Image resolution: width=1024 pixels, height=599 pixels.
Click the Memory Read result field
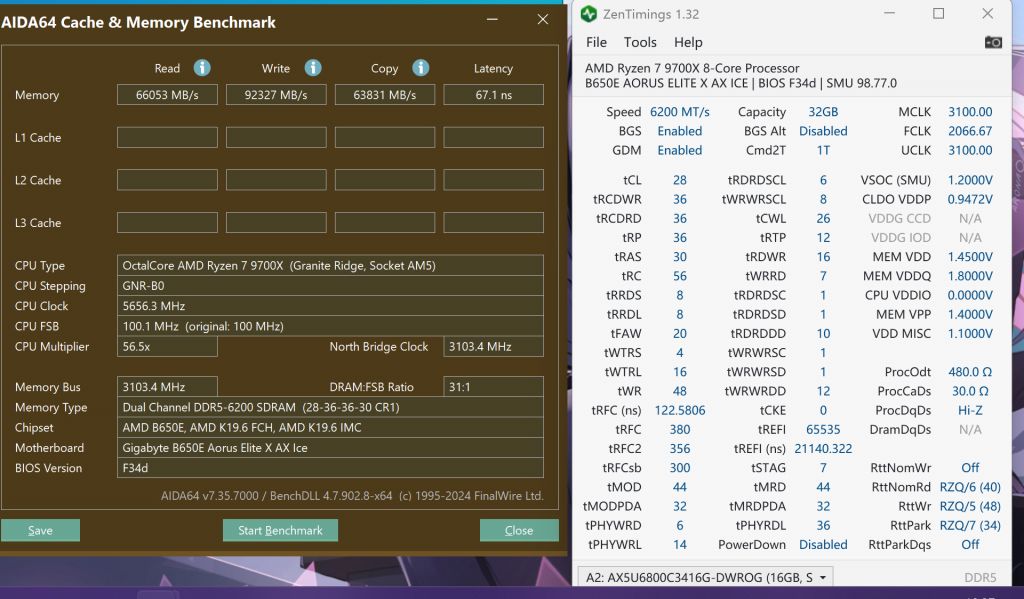[167, 95]
